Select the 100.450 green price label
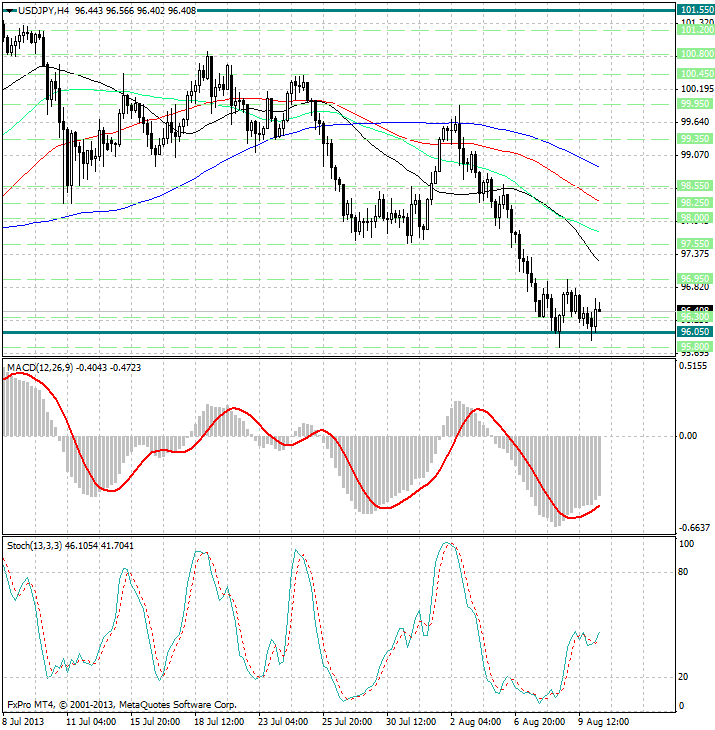Viewport: 715px width, 730px height. (695, 74)
